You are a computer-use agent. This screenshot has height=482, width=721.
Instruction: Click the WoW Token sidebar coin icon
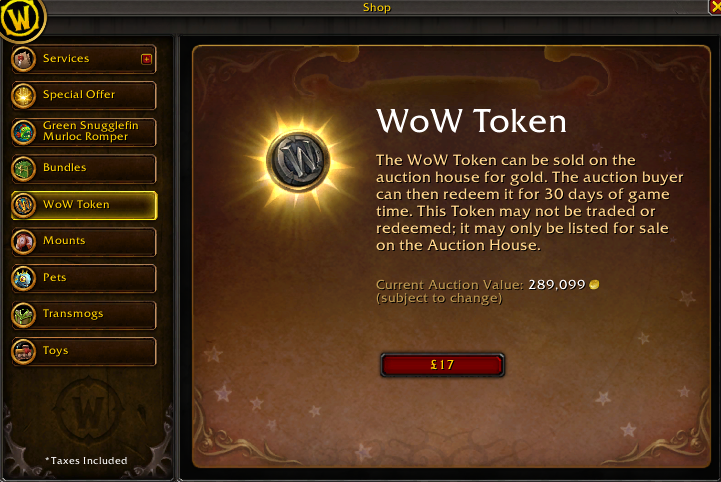[23, 205]
